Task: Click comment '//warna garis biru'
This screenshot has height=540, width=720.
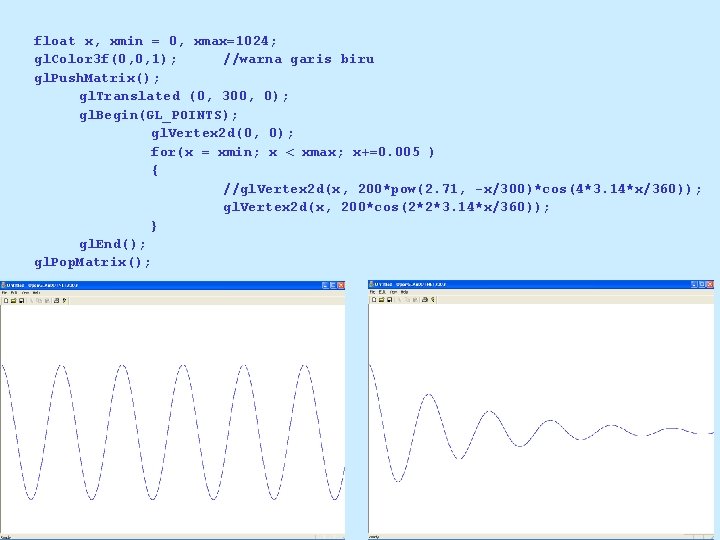Action: [299, 59]
